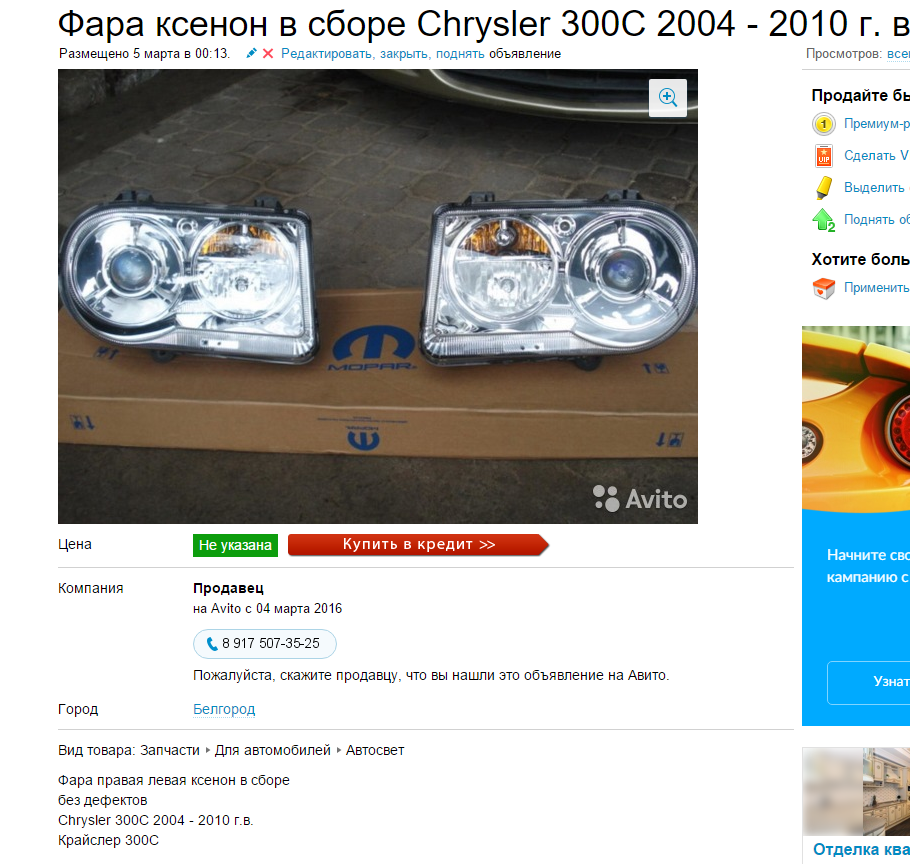910x864 pixels.
Task: Click the red gift box package icon
Action: click(x=824, y=288)
